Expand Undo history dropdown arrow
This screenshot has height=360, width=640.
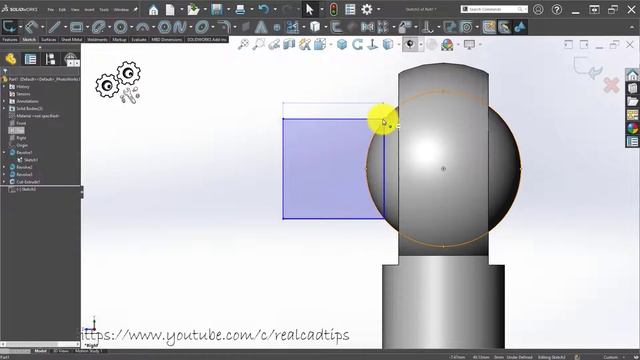[x=275, y=9]
